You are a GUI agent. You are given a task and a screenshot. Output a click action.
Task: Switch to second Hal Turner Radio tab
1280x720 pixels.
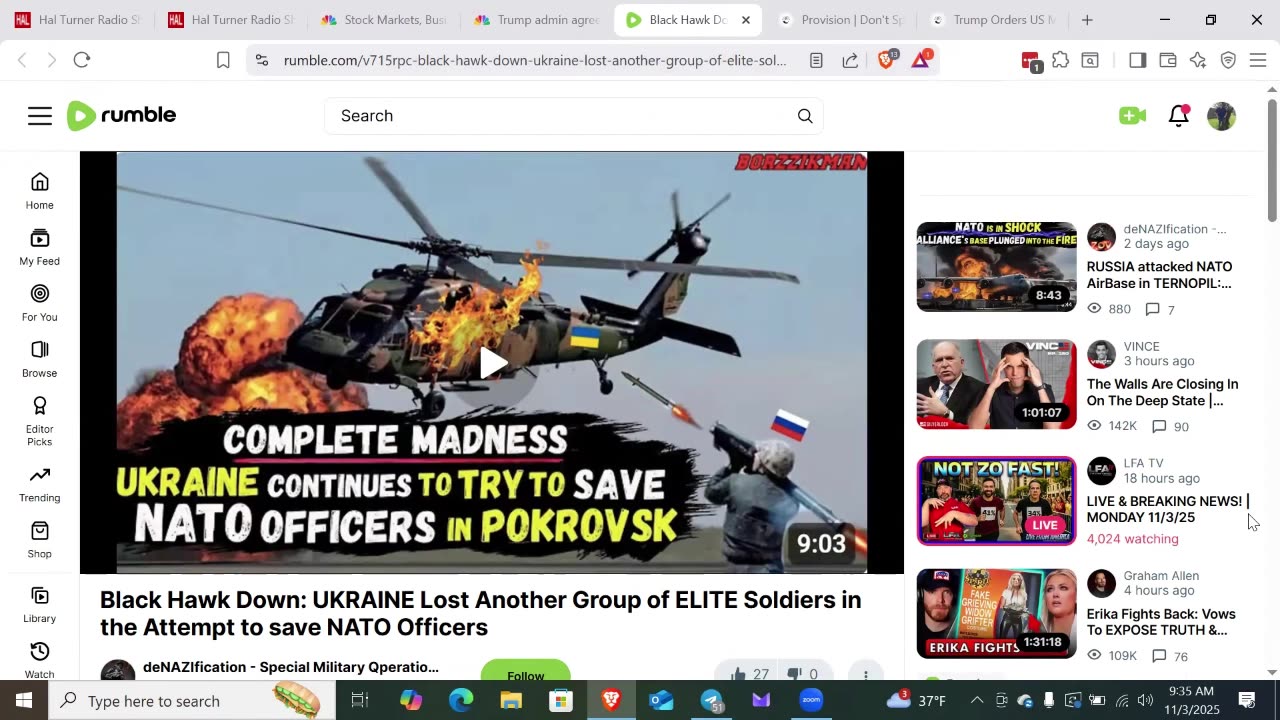231,20
